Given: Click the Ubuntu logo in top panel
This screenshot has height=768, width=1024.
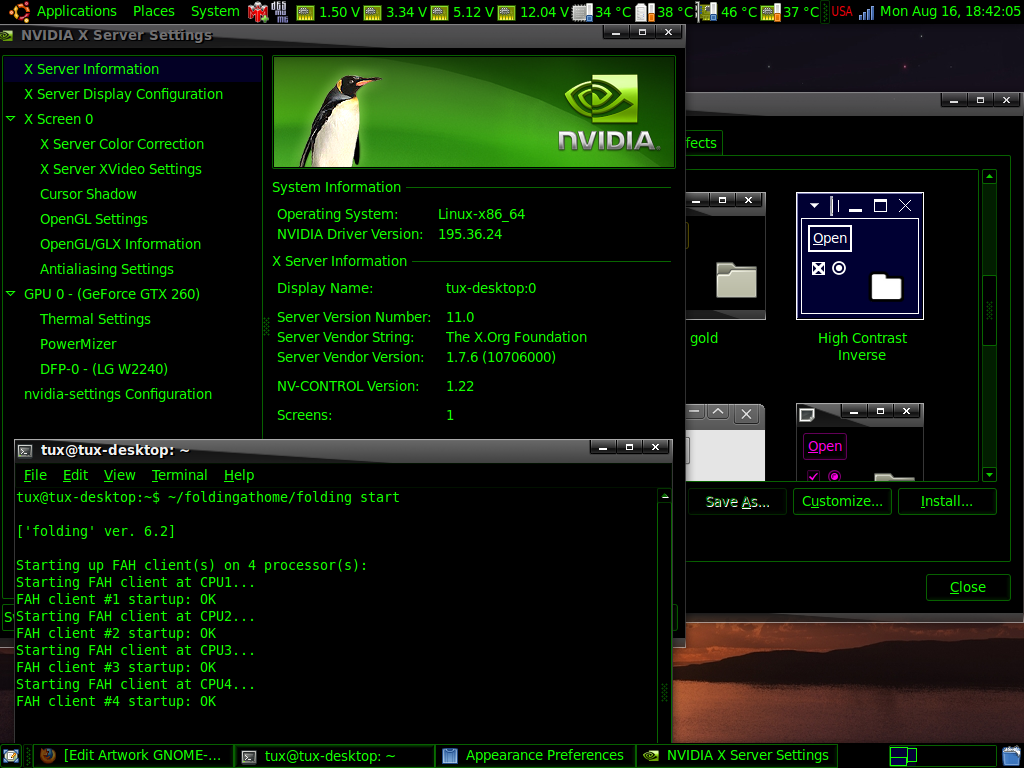Looking at the screenshot, I should click(19, 11).
